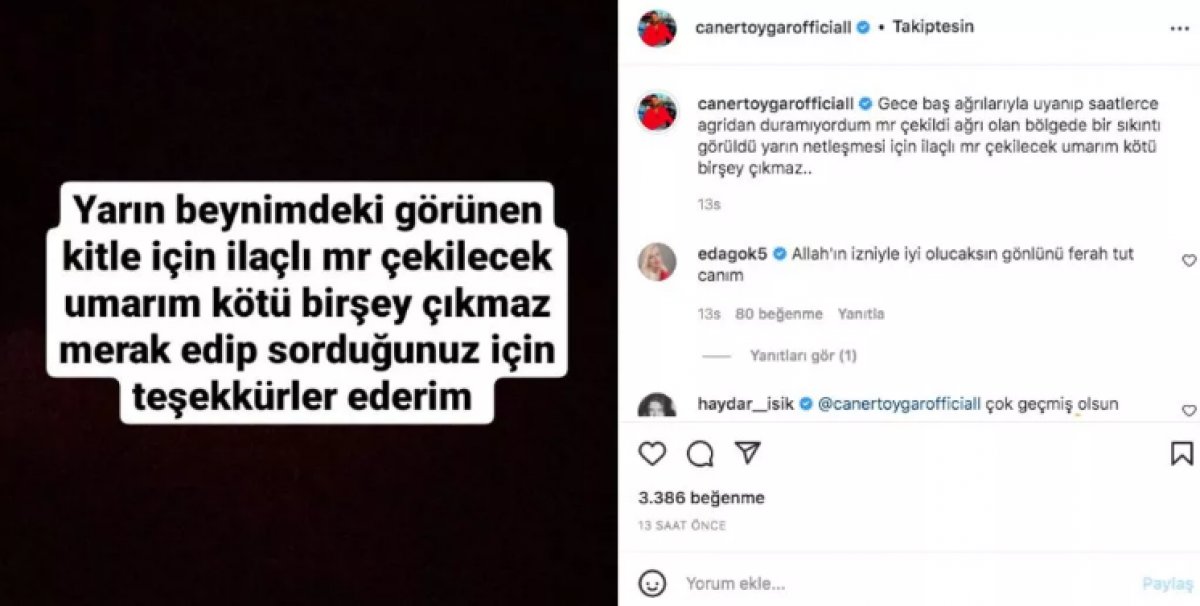Like edagok5's comment with the heart

[1189, 261]
